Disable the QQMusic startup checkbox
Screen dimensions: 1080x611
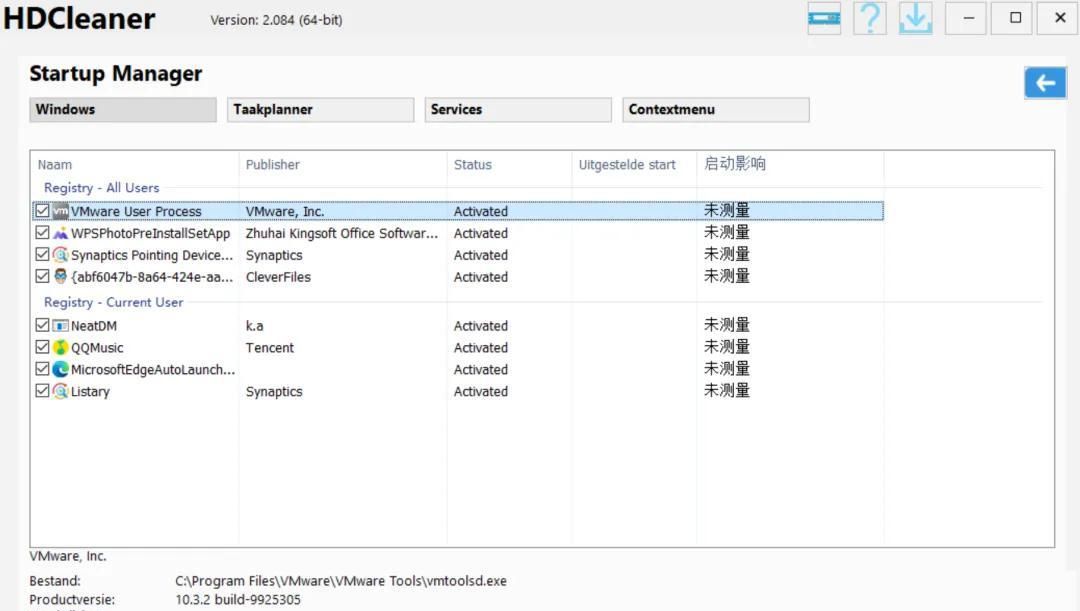[42, 348]
